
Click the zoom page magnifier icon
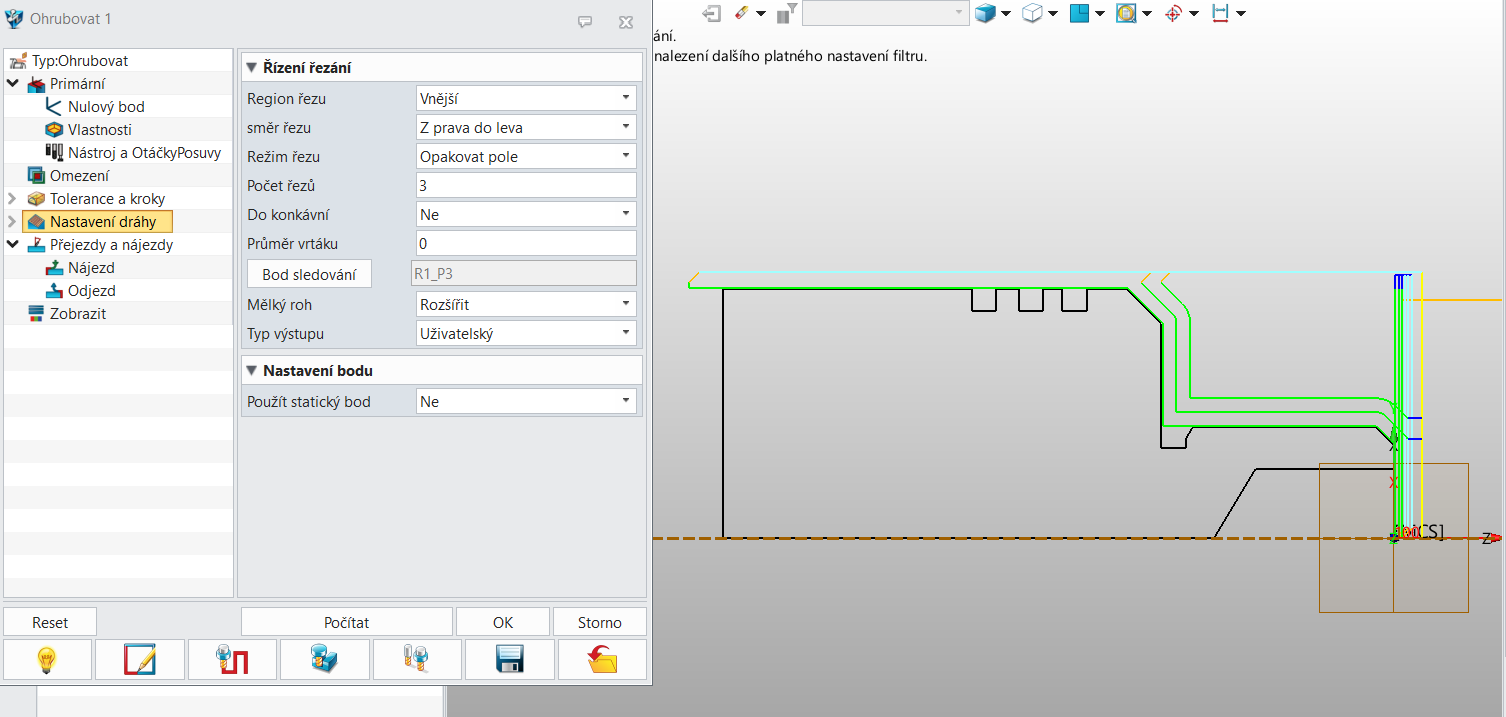(x=1126, y=13)
